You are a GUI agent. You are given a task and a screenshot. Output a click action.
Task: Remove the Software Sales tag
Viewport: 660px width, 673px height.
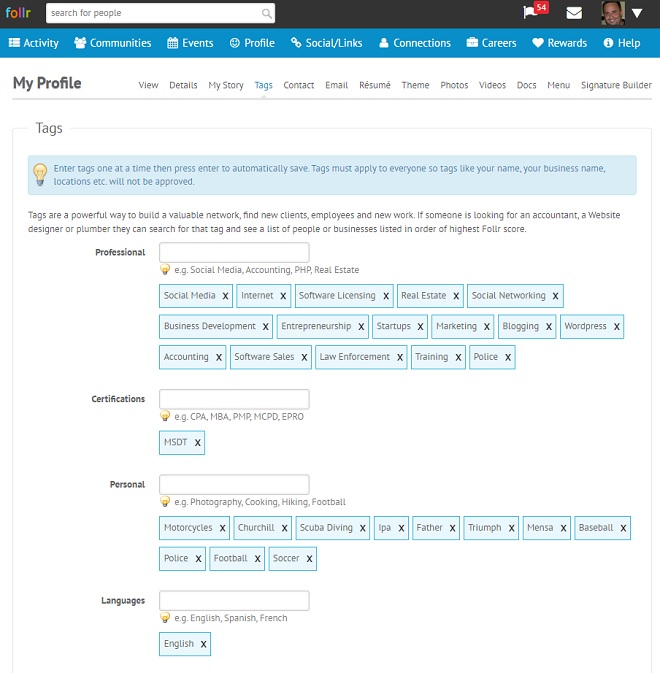(x=304, y=358)
